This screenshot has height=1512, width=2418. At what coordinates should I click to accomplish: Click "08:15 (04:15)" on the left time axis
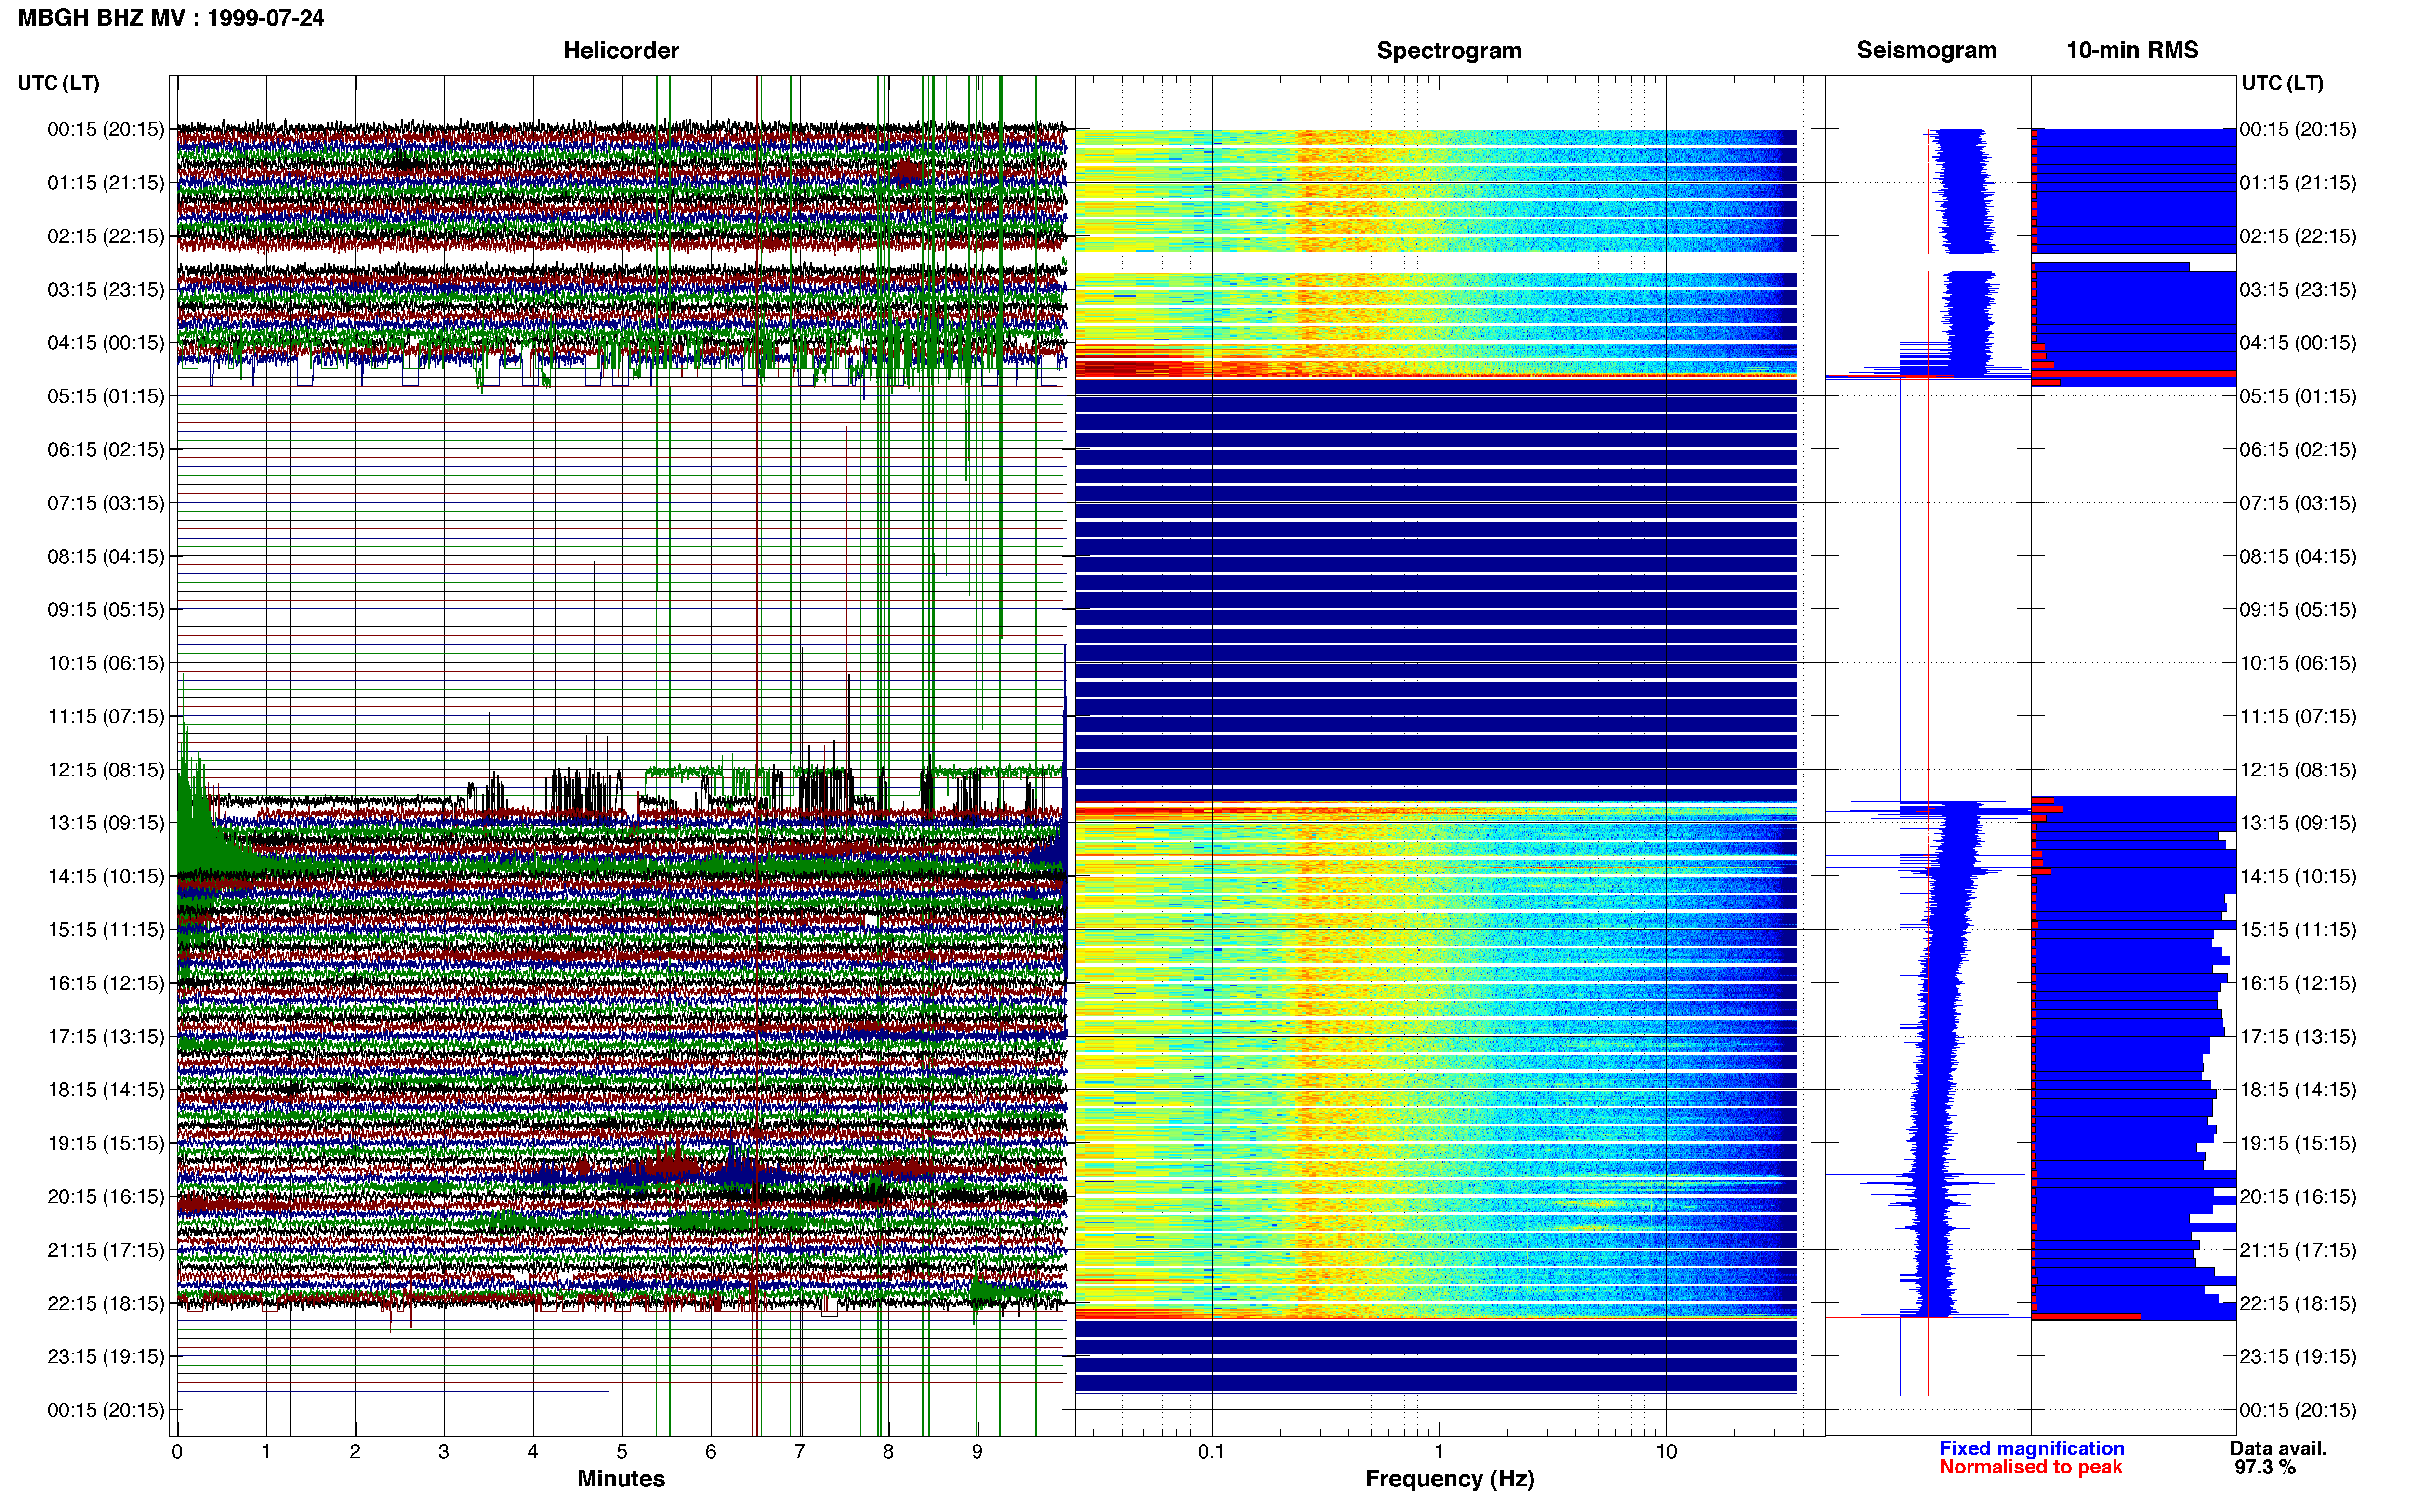(106, 556)
